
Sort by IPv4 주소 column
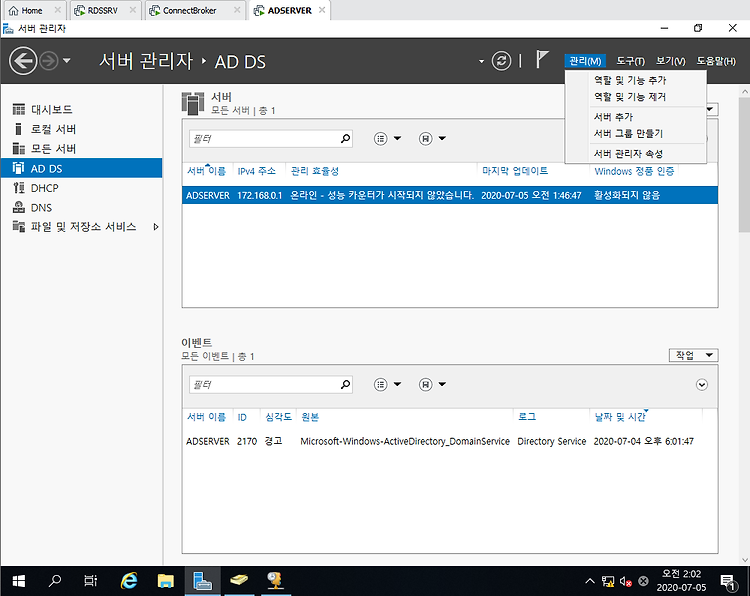(x=256, y=171)
